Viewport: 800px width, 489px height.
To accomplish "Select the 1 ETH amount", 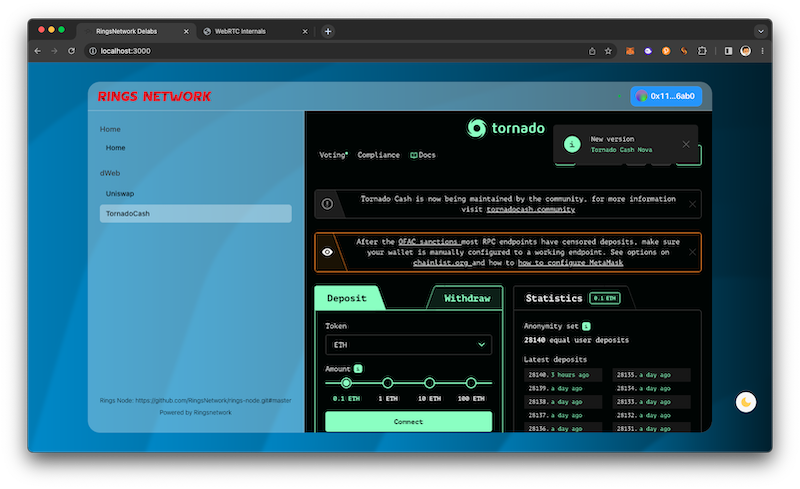I will (x=388, y=383).
